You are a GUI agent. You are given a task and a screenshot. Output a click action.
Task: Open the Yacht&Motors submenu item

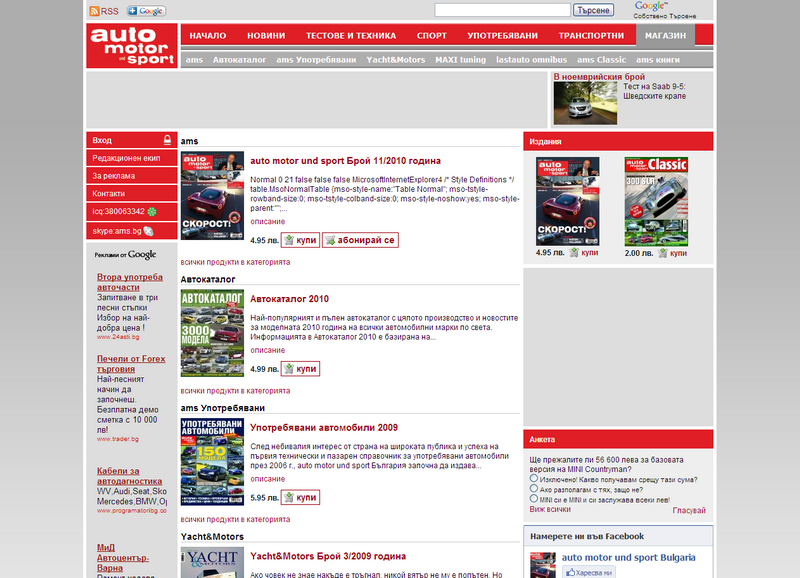tap(396, 60)
